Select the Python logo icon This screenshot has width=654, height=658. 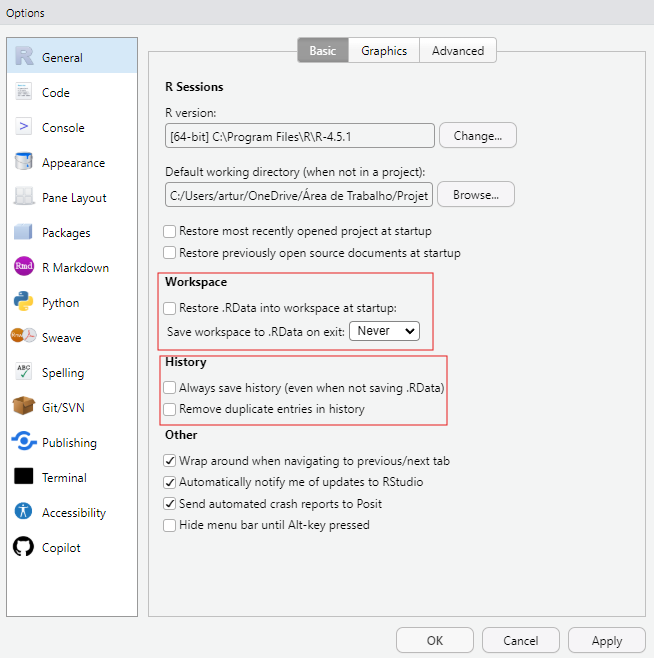click(x=24, y=303)
